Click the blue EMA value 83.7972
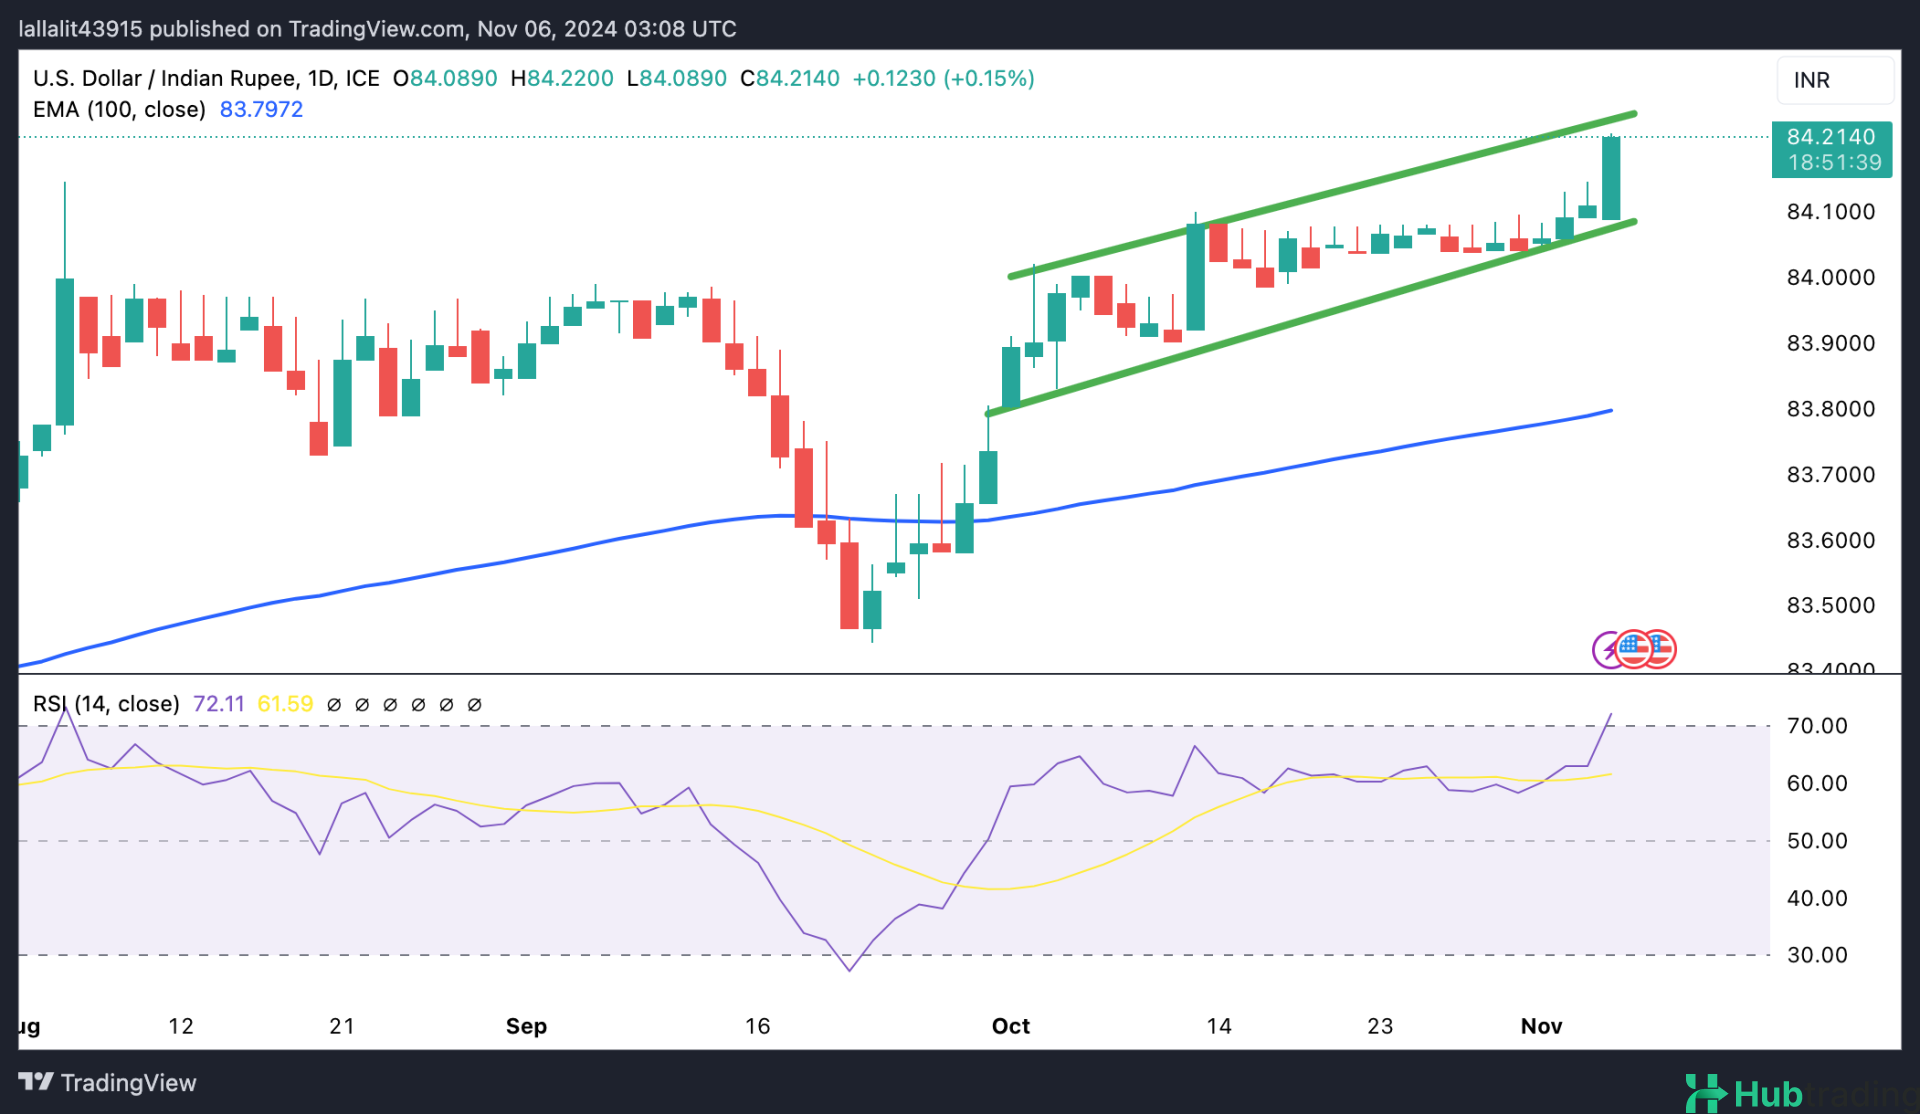 click(x=261, y=109)
